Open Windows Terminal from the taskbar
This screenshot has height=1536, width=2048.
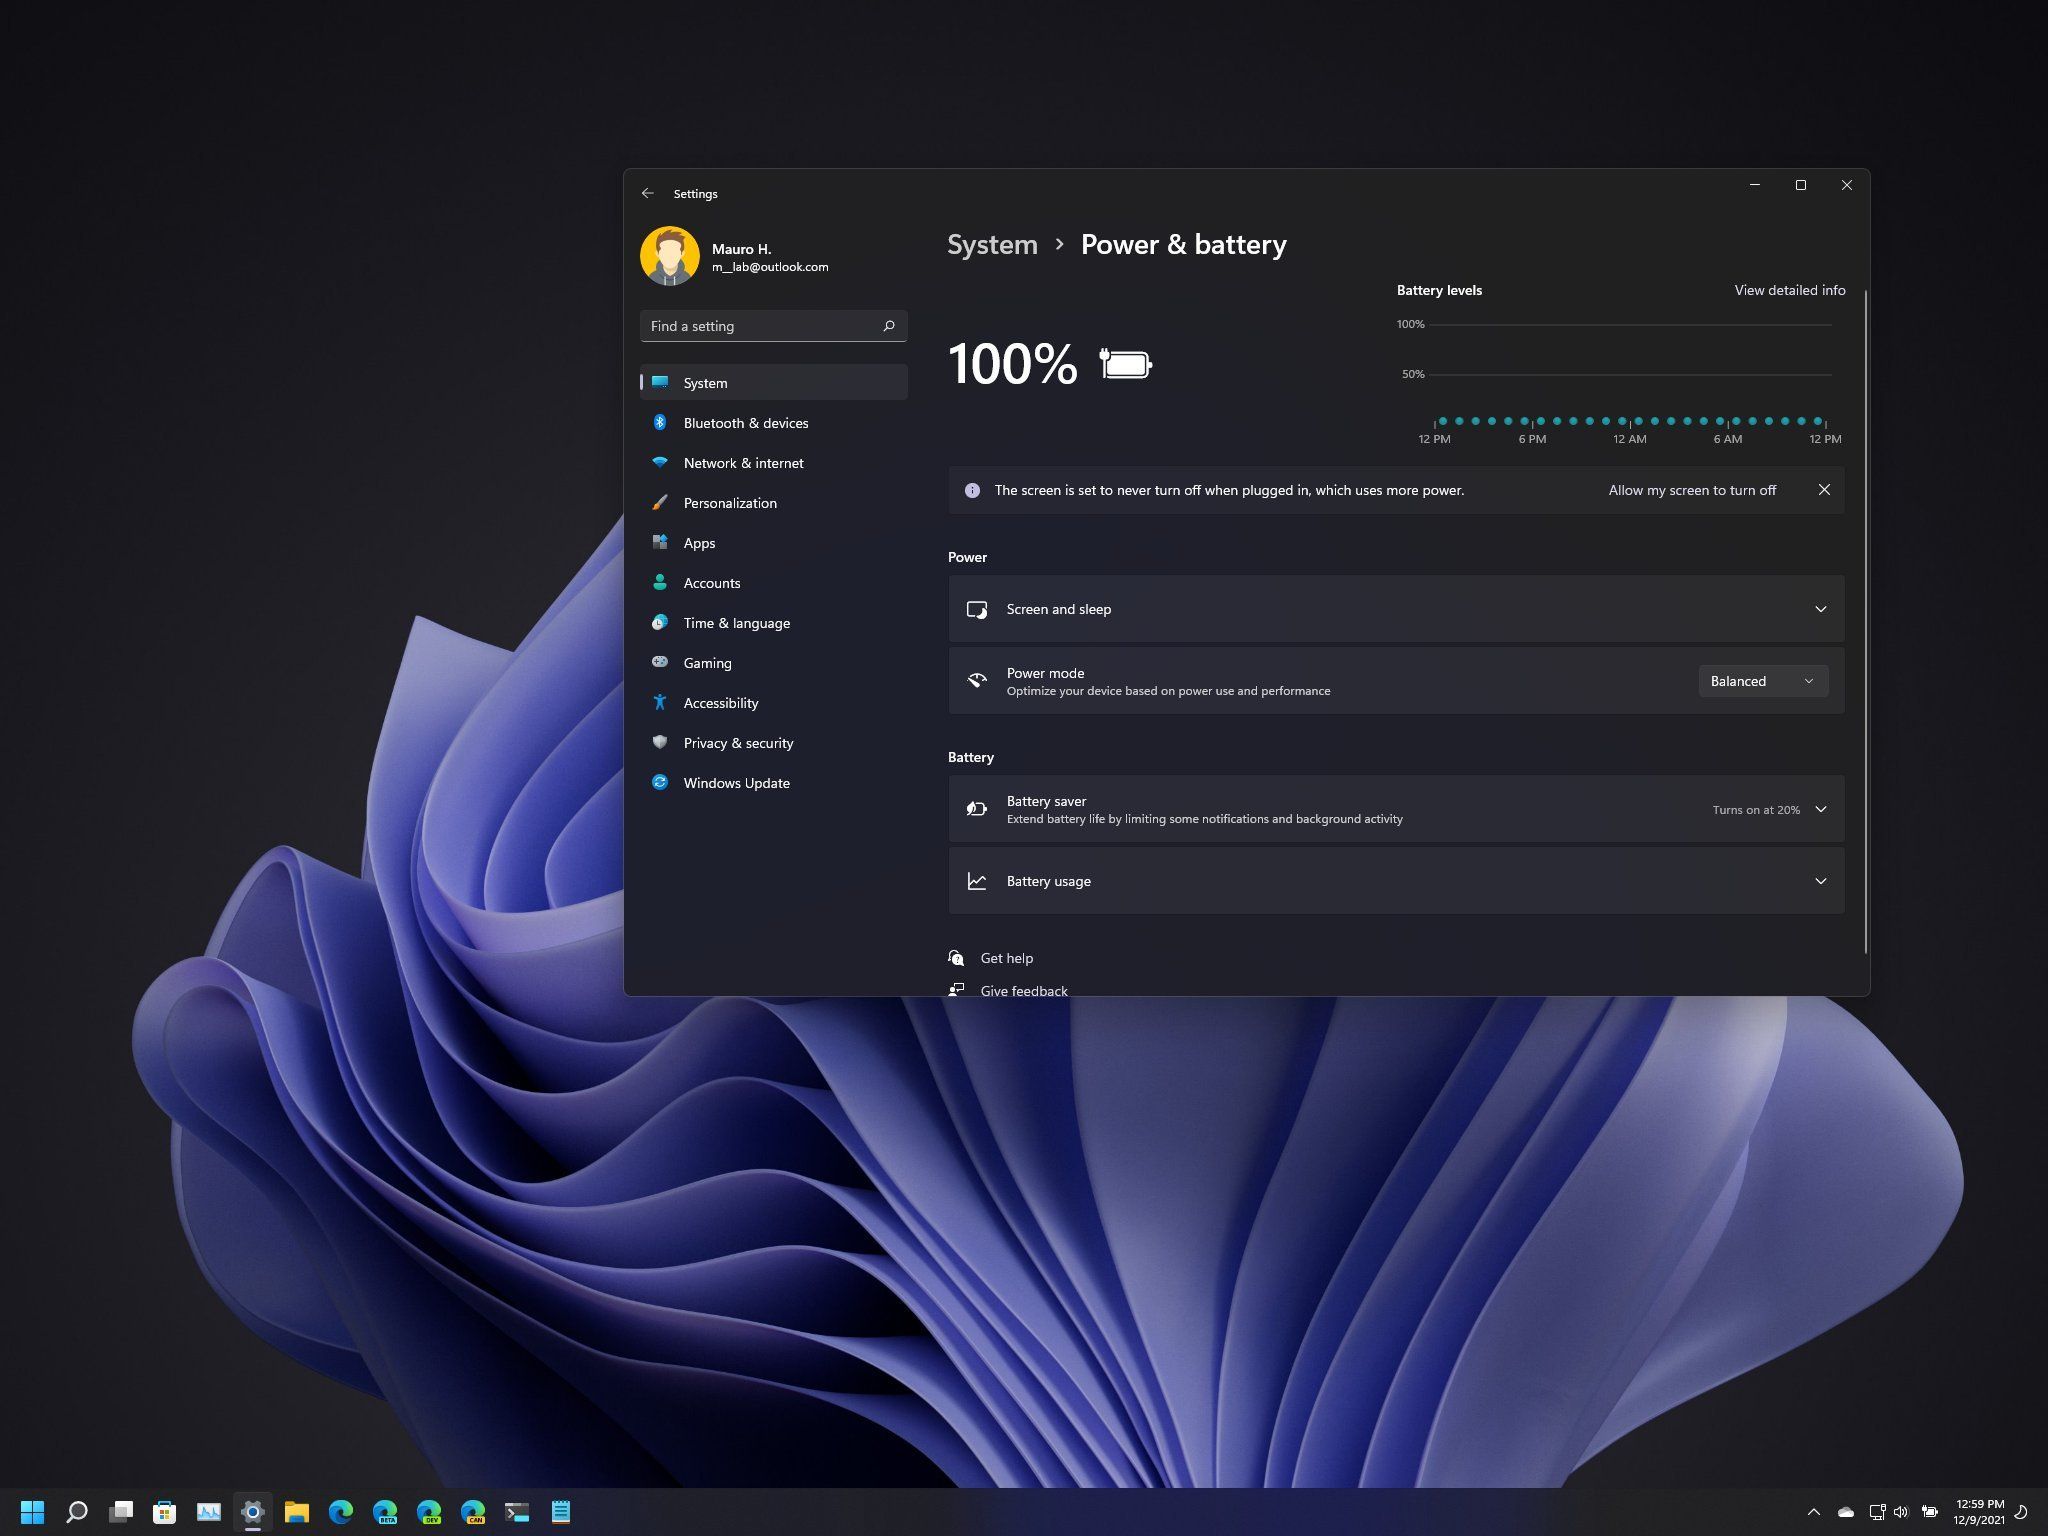(516, 1512)
